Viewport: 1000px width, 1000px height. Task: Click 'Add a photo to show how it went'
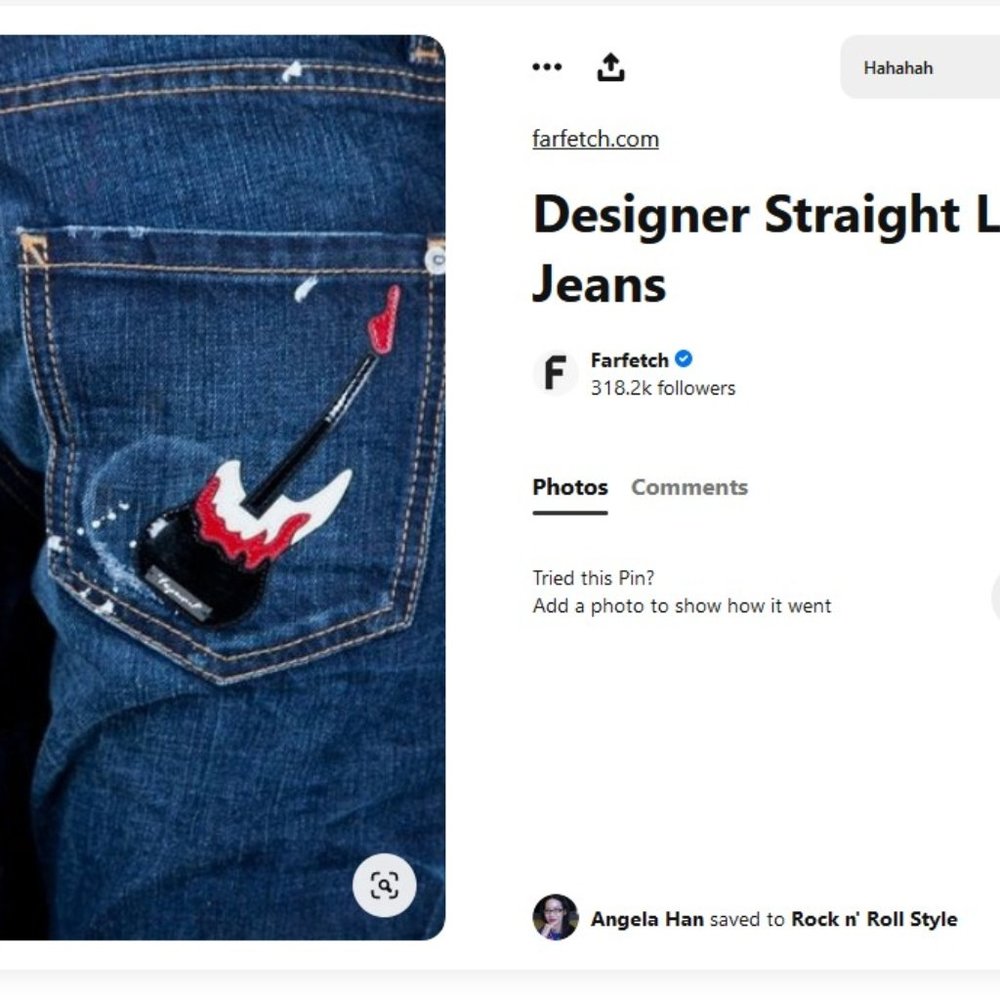click(x=682, y=605)
